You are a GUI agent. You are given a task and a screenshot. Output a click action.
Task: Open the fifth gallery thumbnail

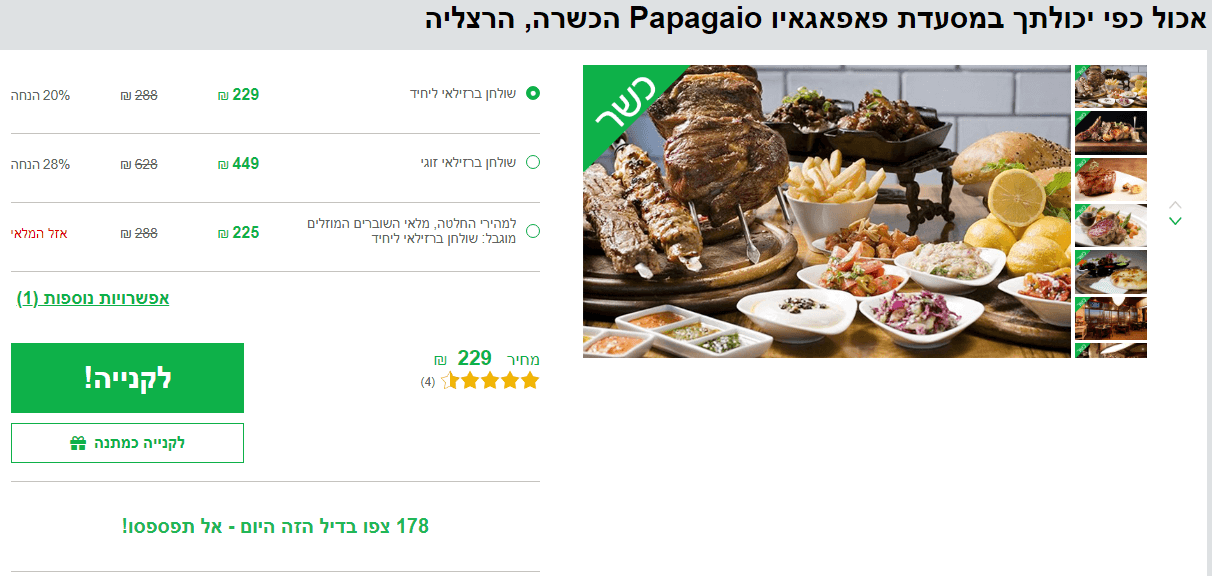click(1111, 271)
